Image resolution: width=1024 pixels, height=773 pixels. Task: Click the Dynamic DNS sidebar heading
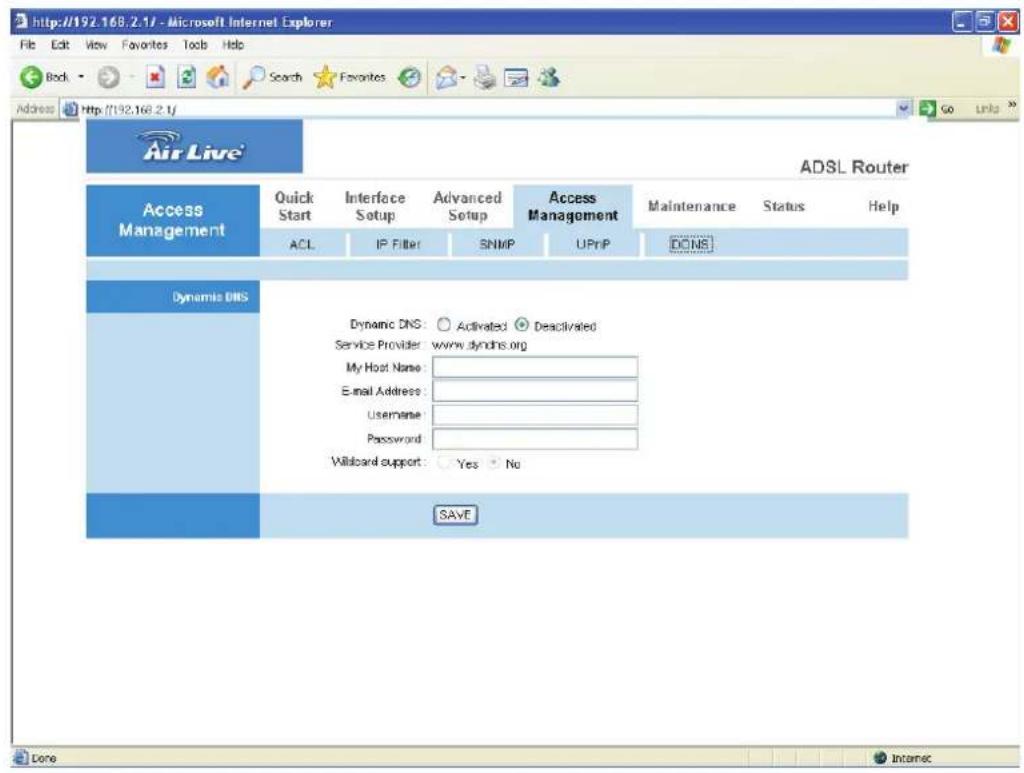pyautogui.click(x=210, y=297)
